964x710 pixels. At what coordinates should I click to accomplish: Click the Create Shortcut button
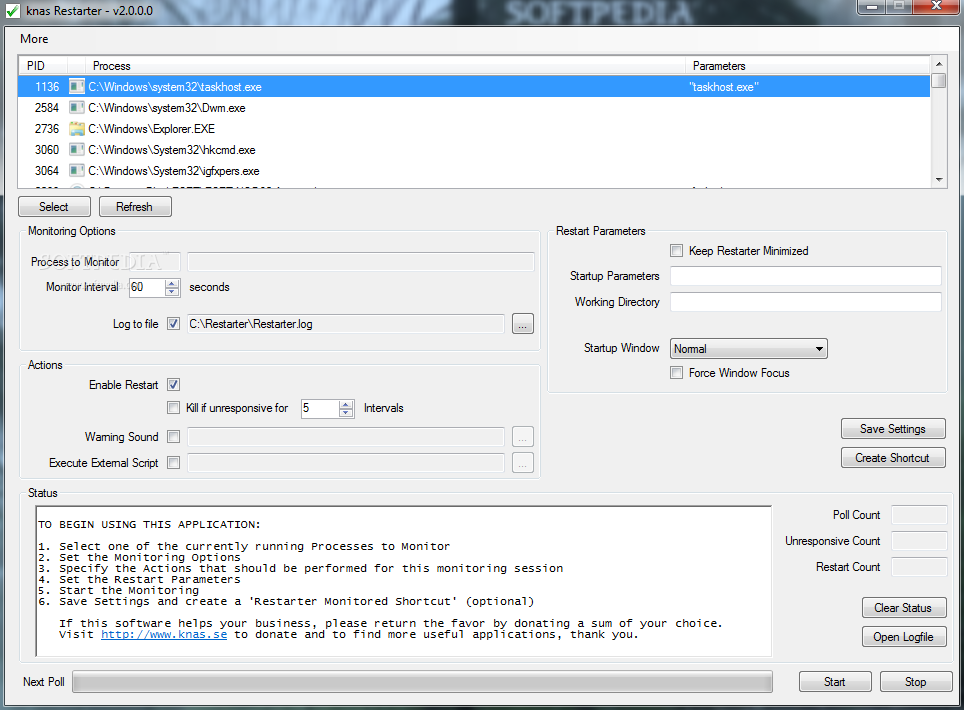click(893, 457)
